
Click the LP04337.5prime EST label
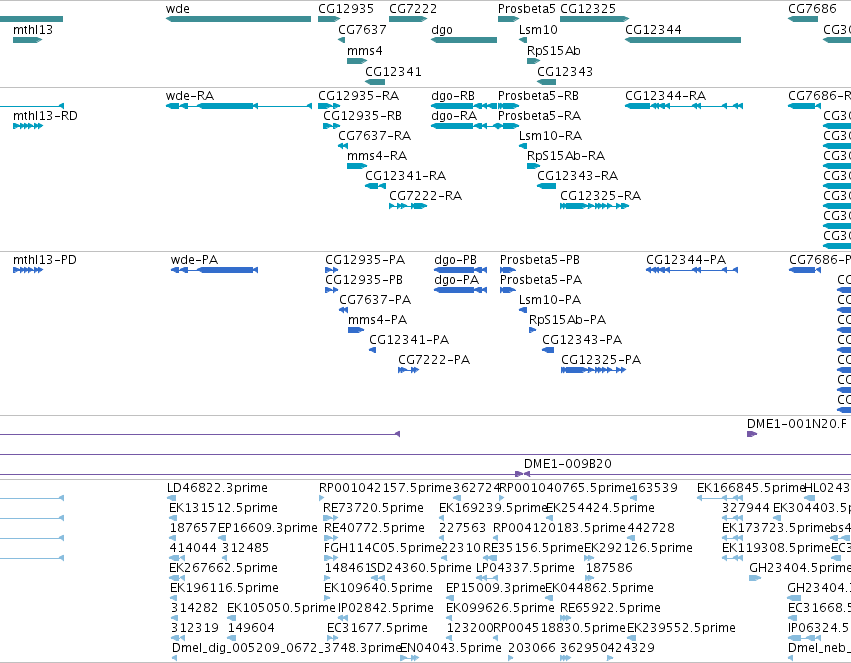[525, 569]
